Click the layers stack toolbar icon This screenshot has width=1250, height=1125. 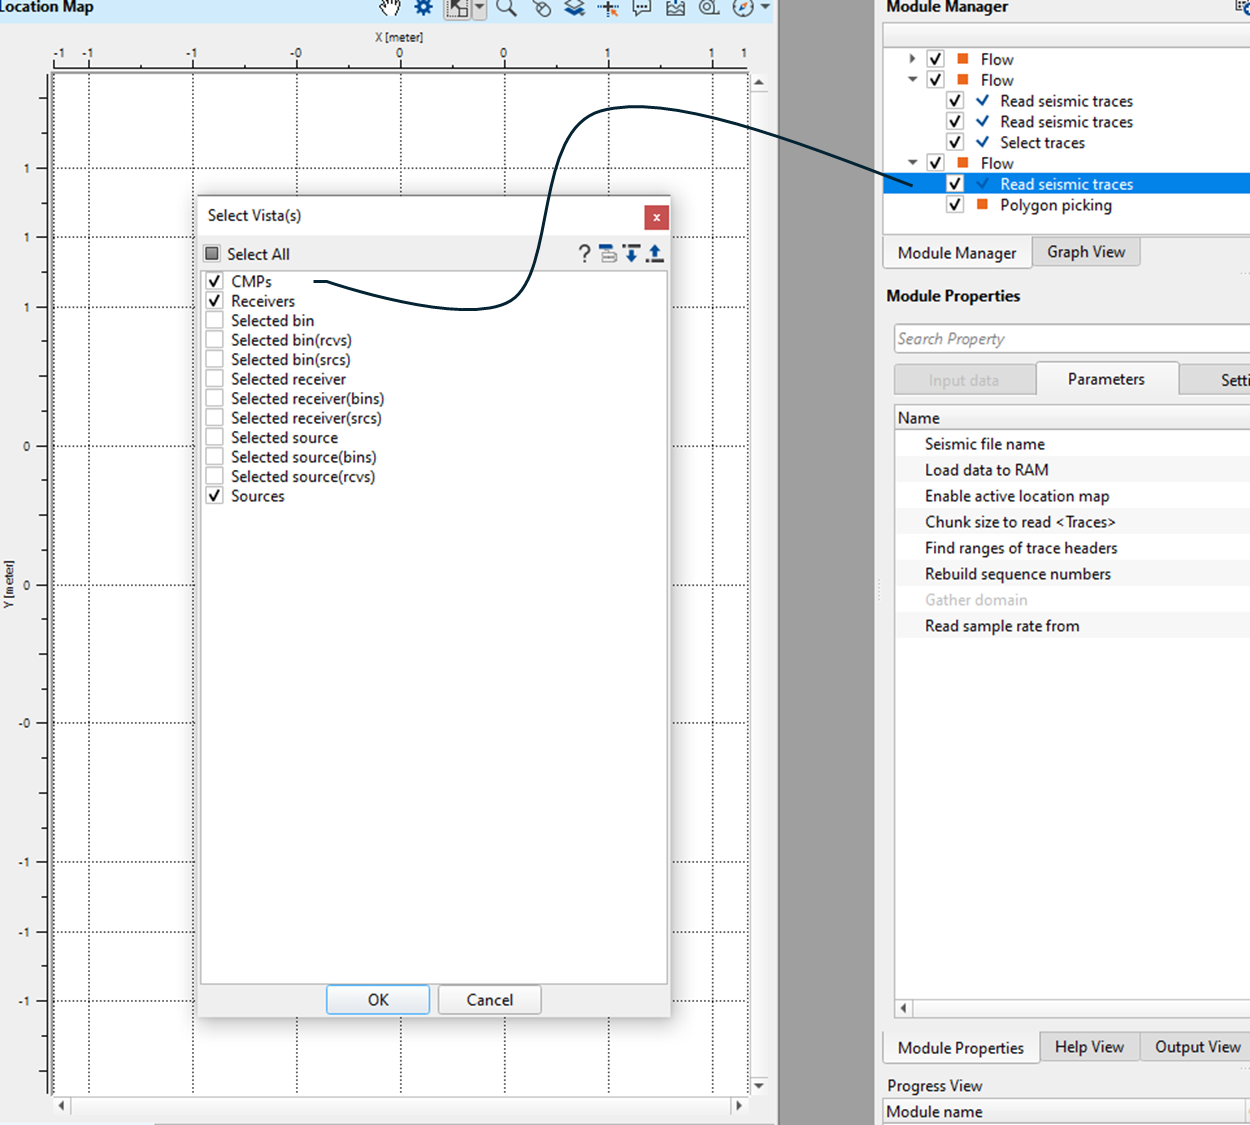tap(574, 8)
